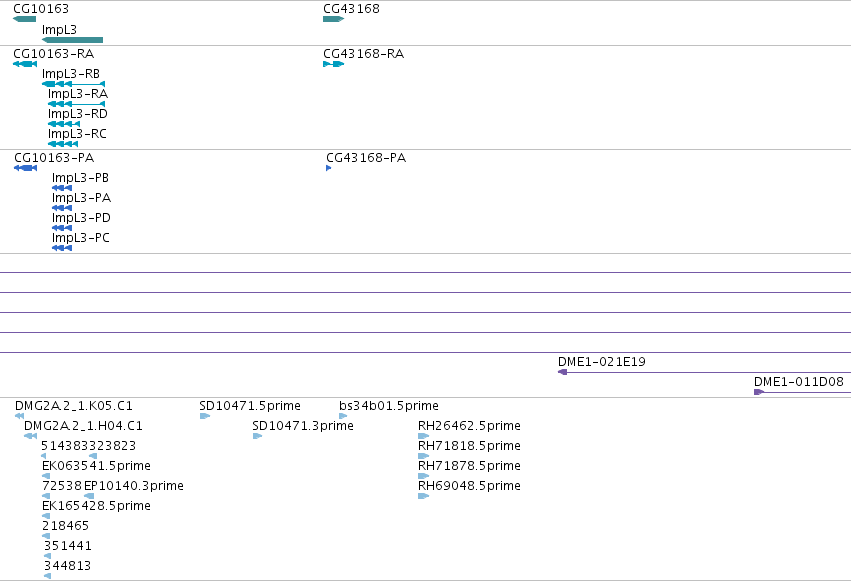Select the ImpL3-PB protein label
Image resolution: width=851 pixels, height=581 pixels.
80,178
